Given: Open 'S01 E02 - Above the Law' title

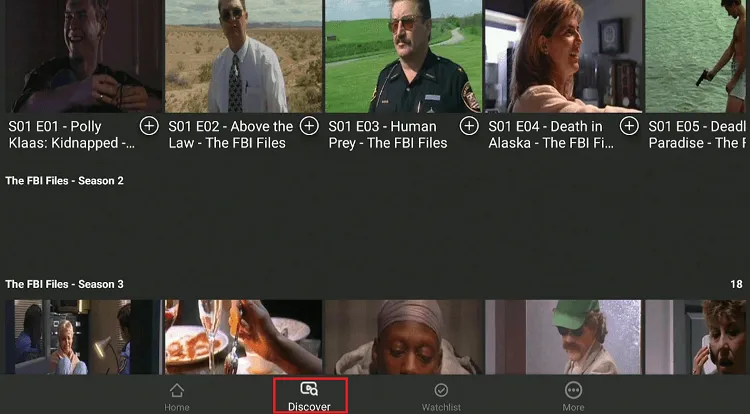Looking at the screenshot, I should click(231, 134).
